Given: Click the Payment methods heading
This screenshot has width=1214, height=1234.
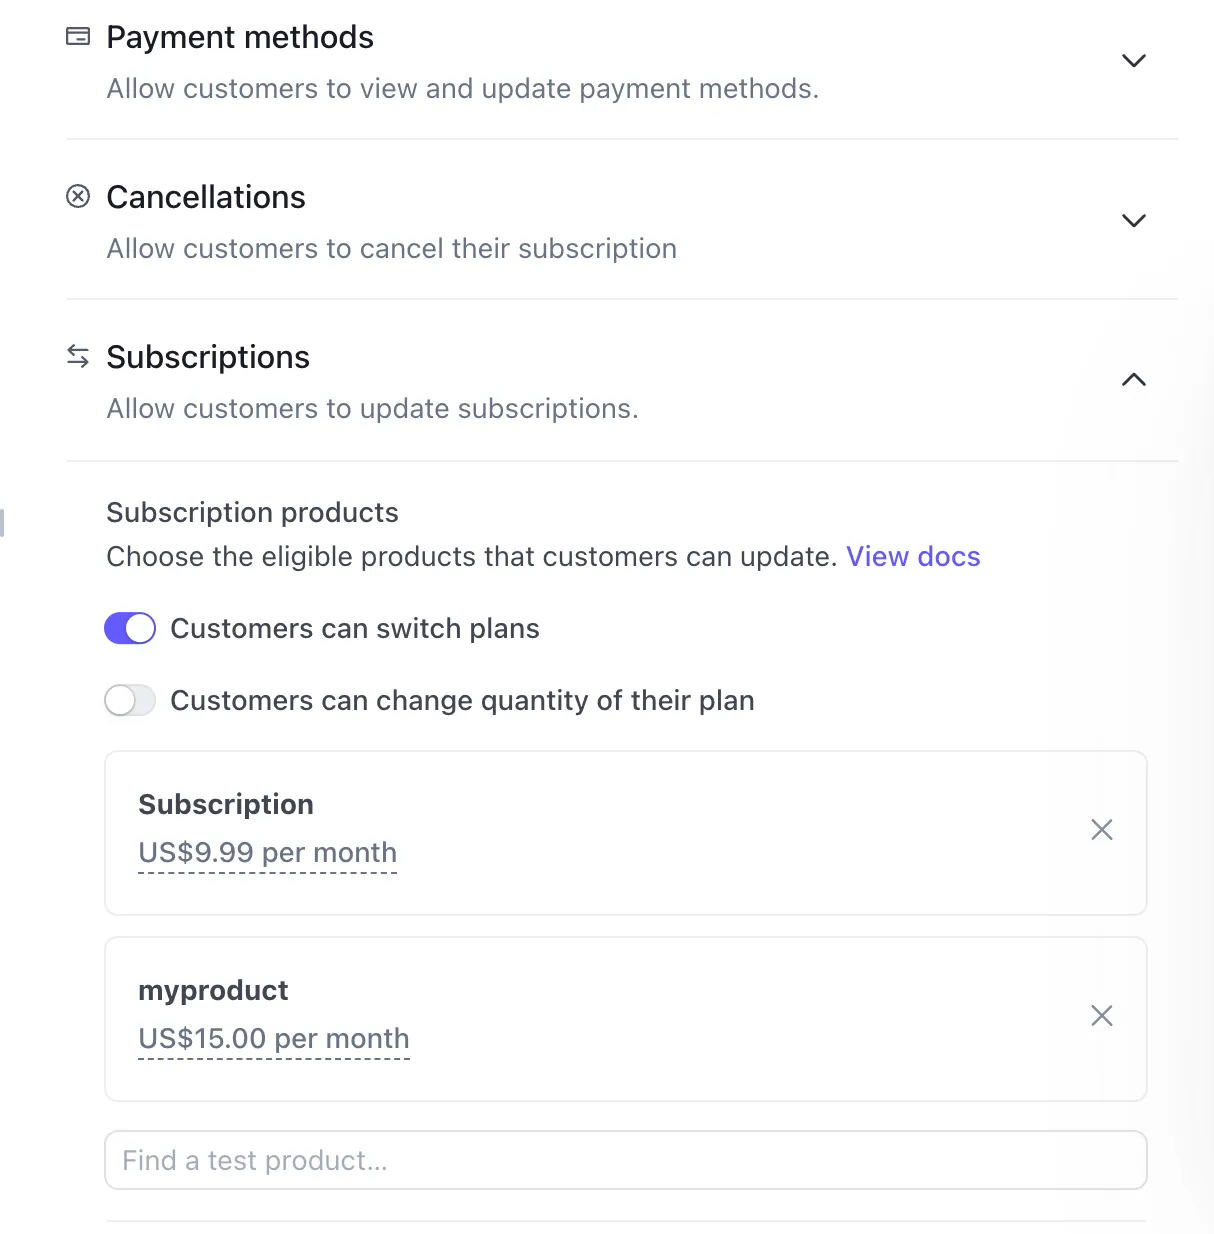Looking at the screenshot, I should click(x=240, y=38).
